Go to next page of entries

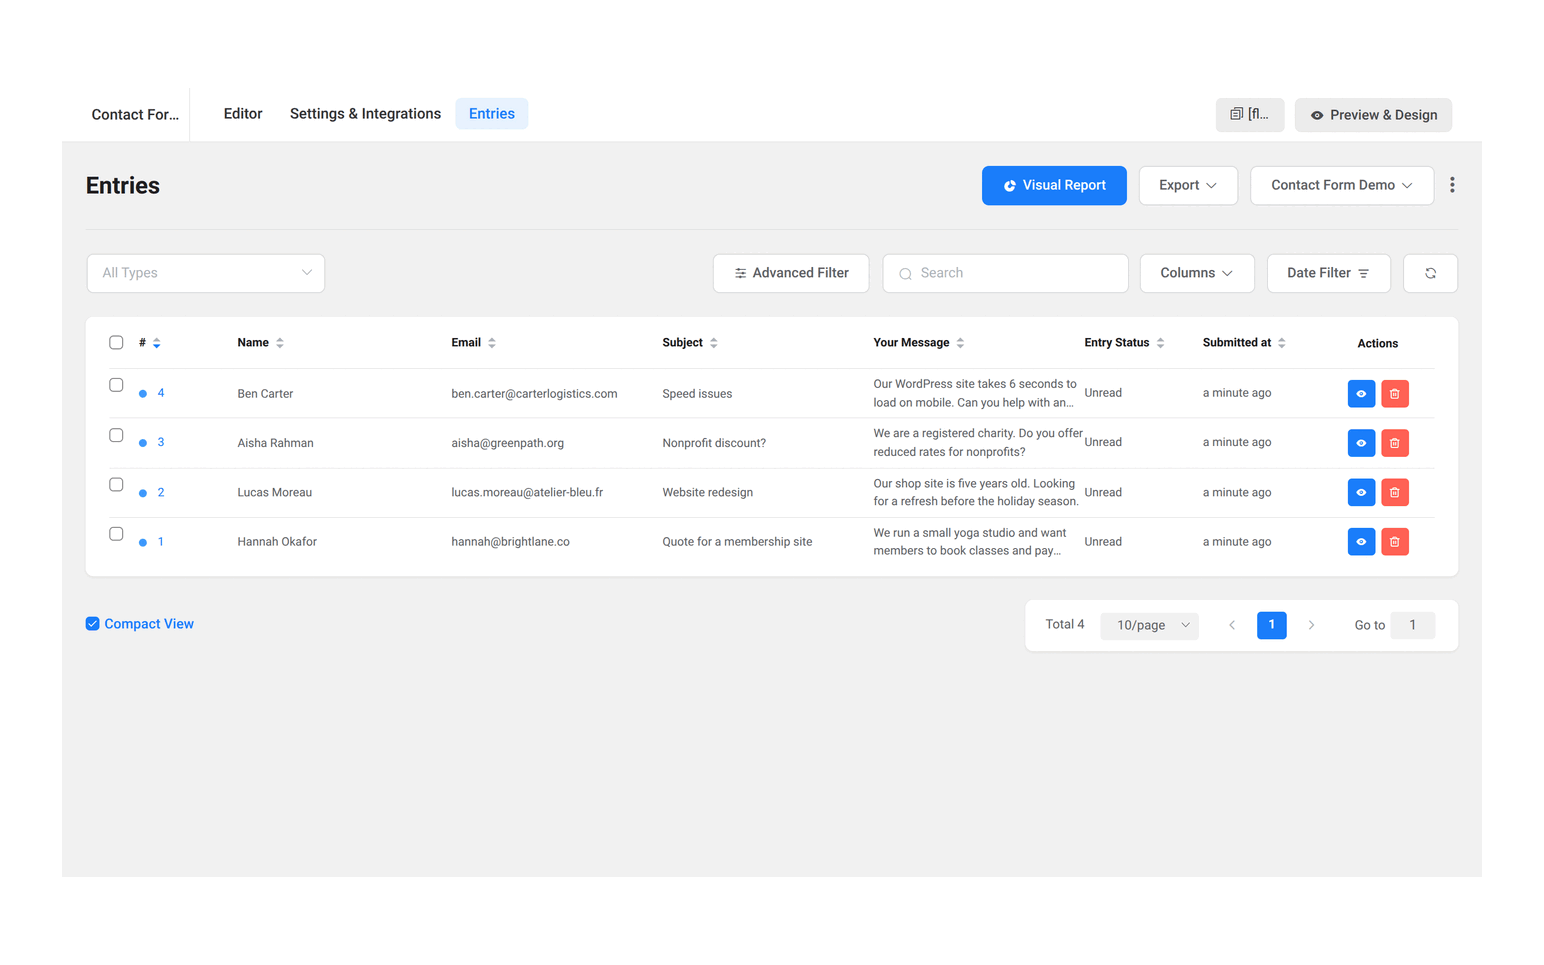pyautogui.click(x=1311, y=625)
